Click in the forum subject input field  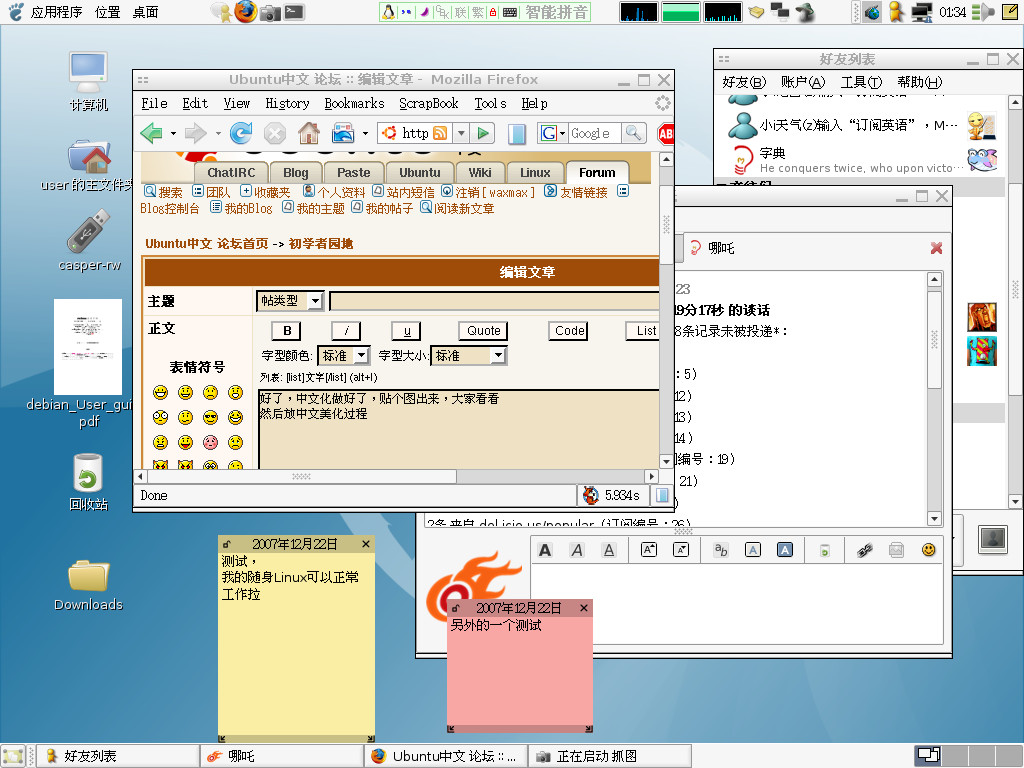494,300
